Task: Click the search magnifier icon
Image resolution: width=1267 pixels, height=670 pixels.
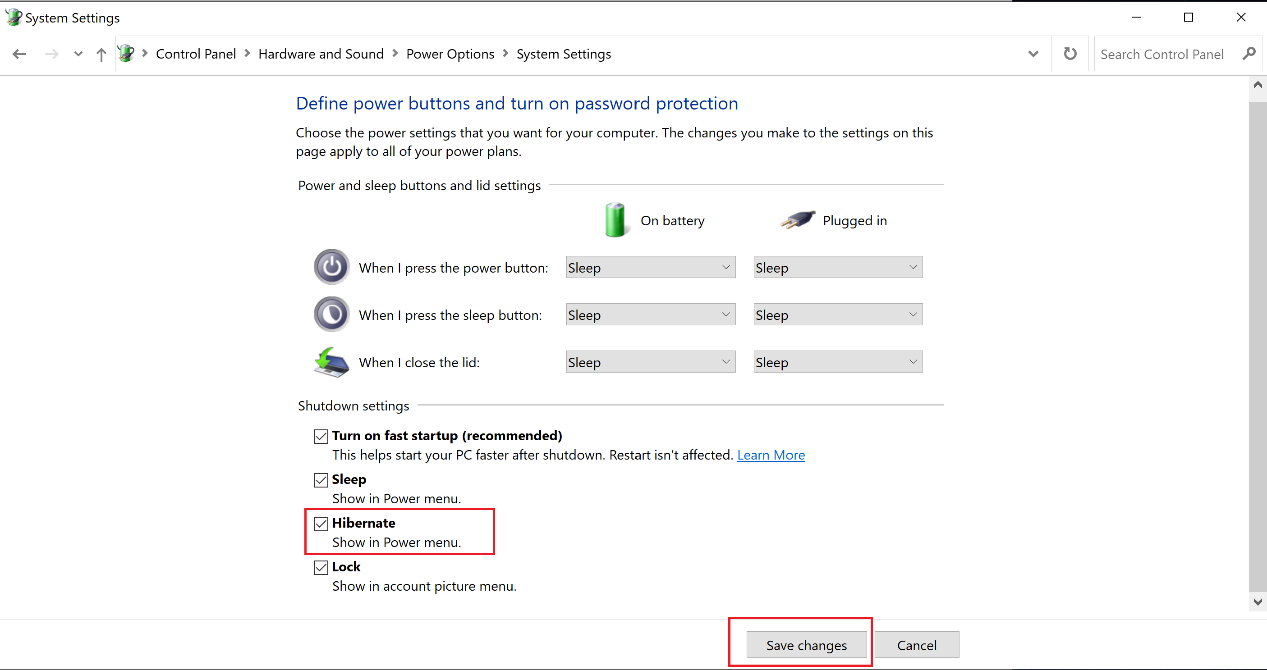Action: click(x=1249, y=54)
